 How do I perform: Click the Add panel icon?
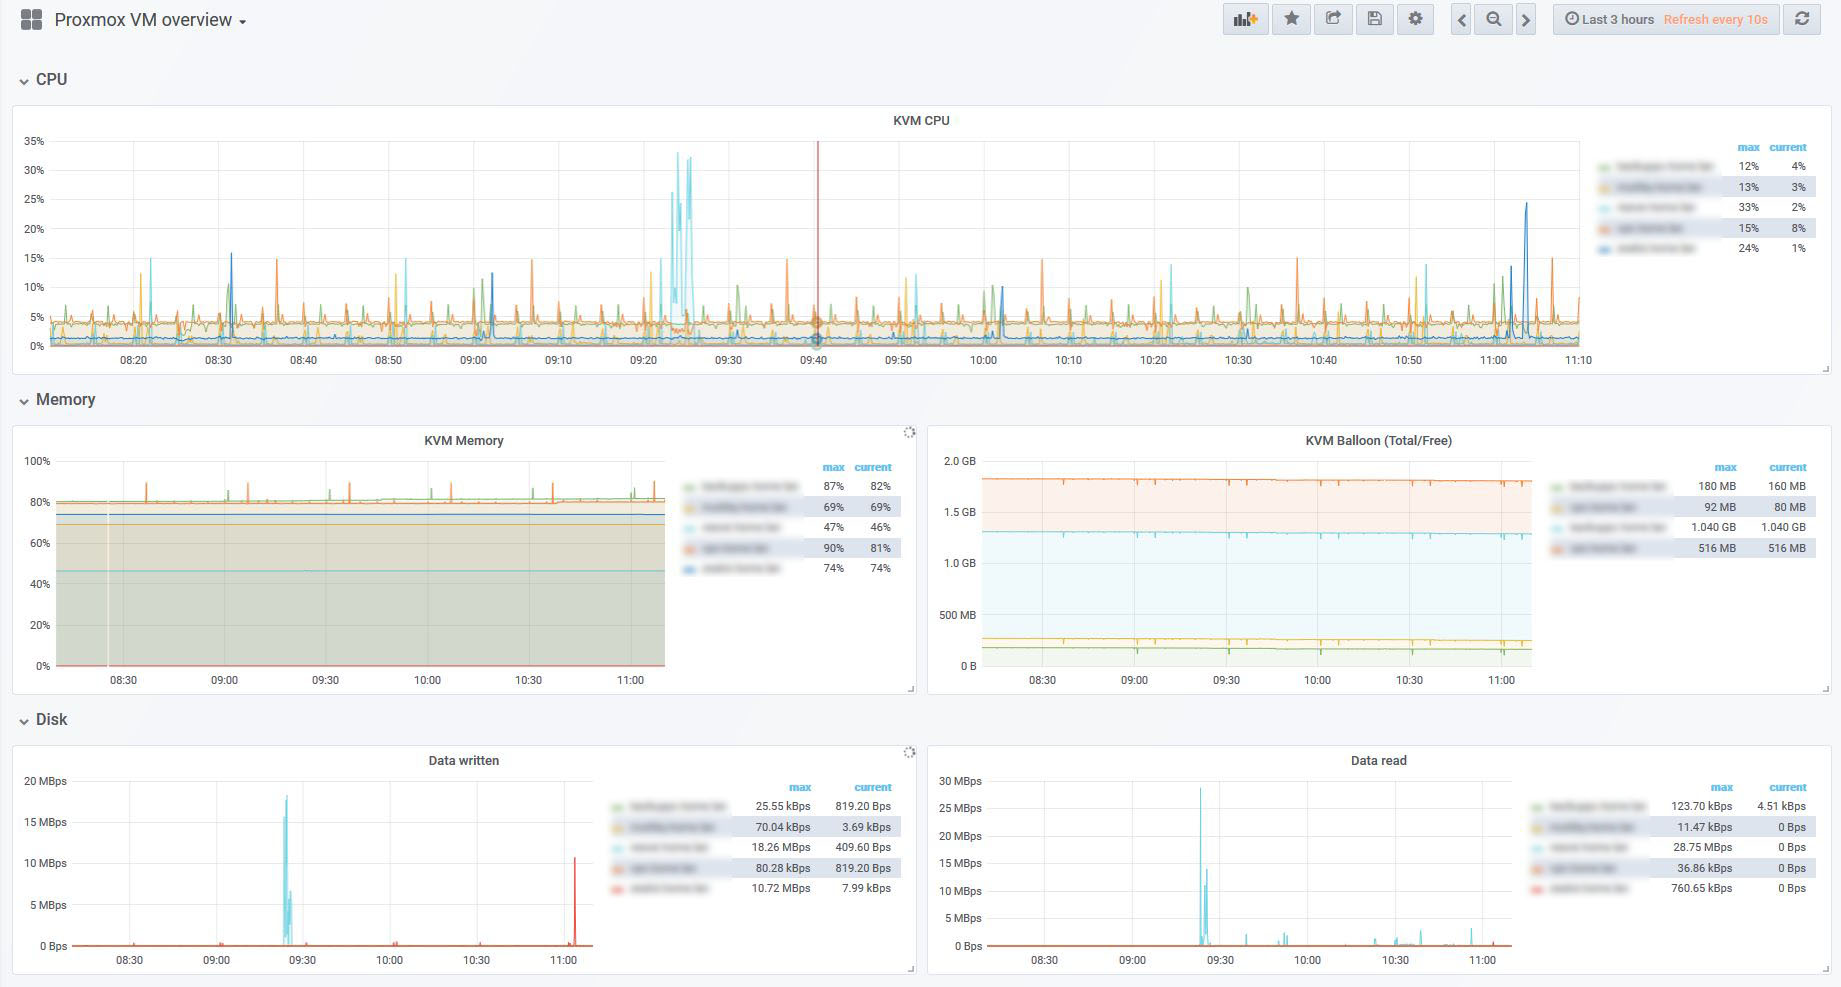[x=1245, y=19]
